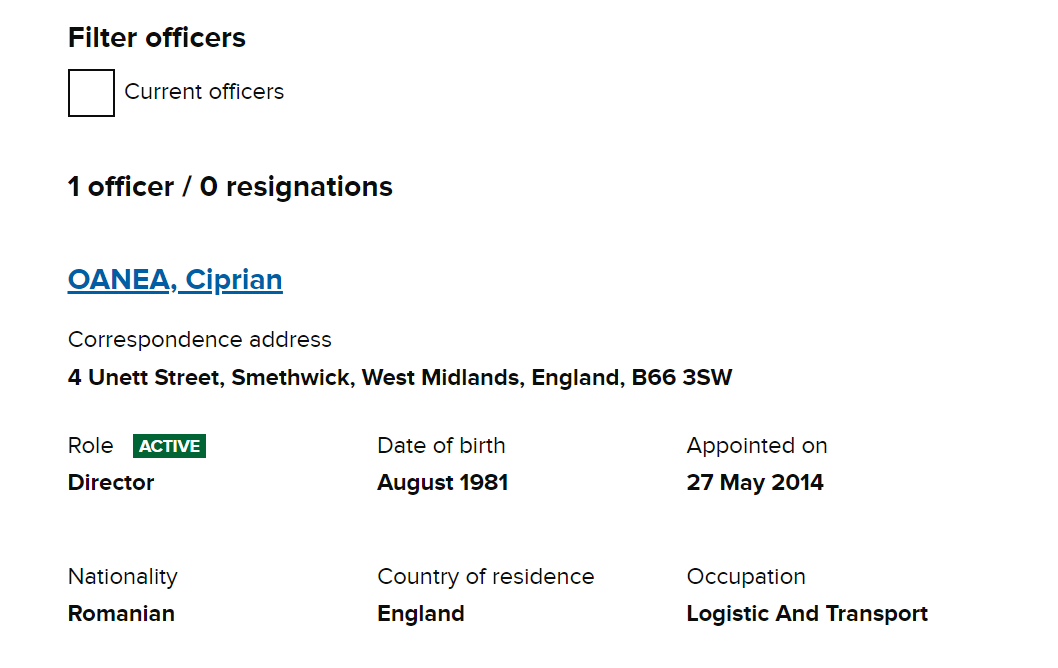Click the Current officers checkbox label
Image resolution: width=1058 pixels, height=668 pixels.
click(x=204, y=92)
